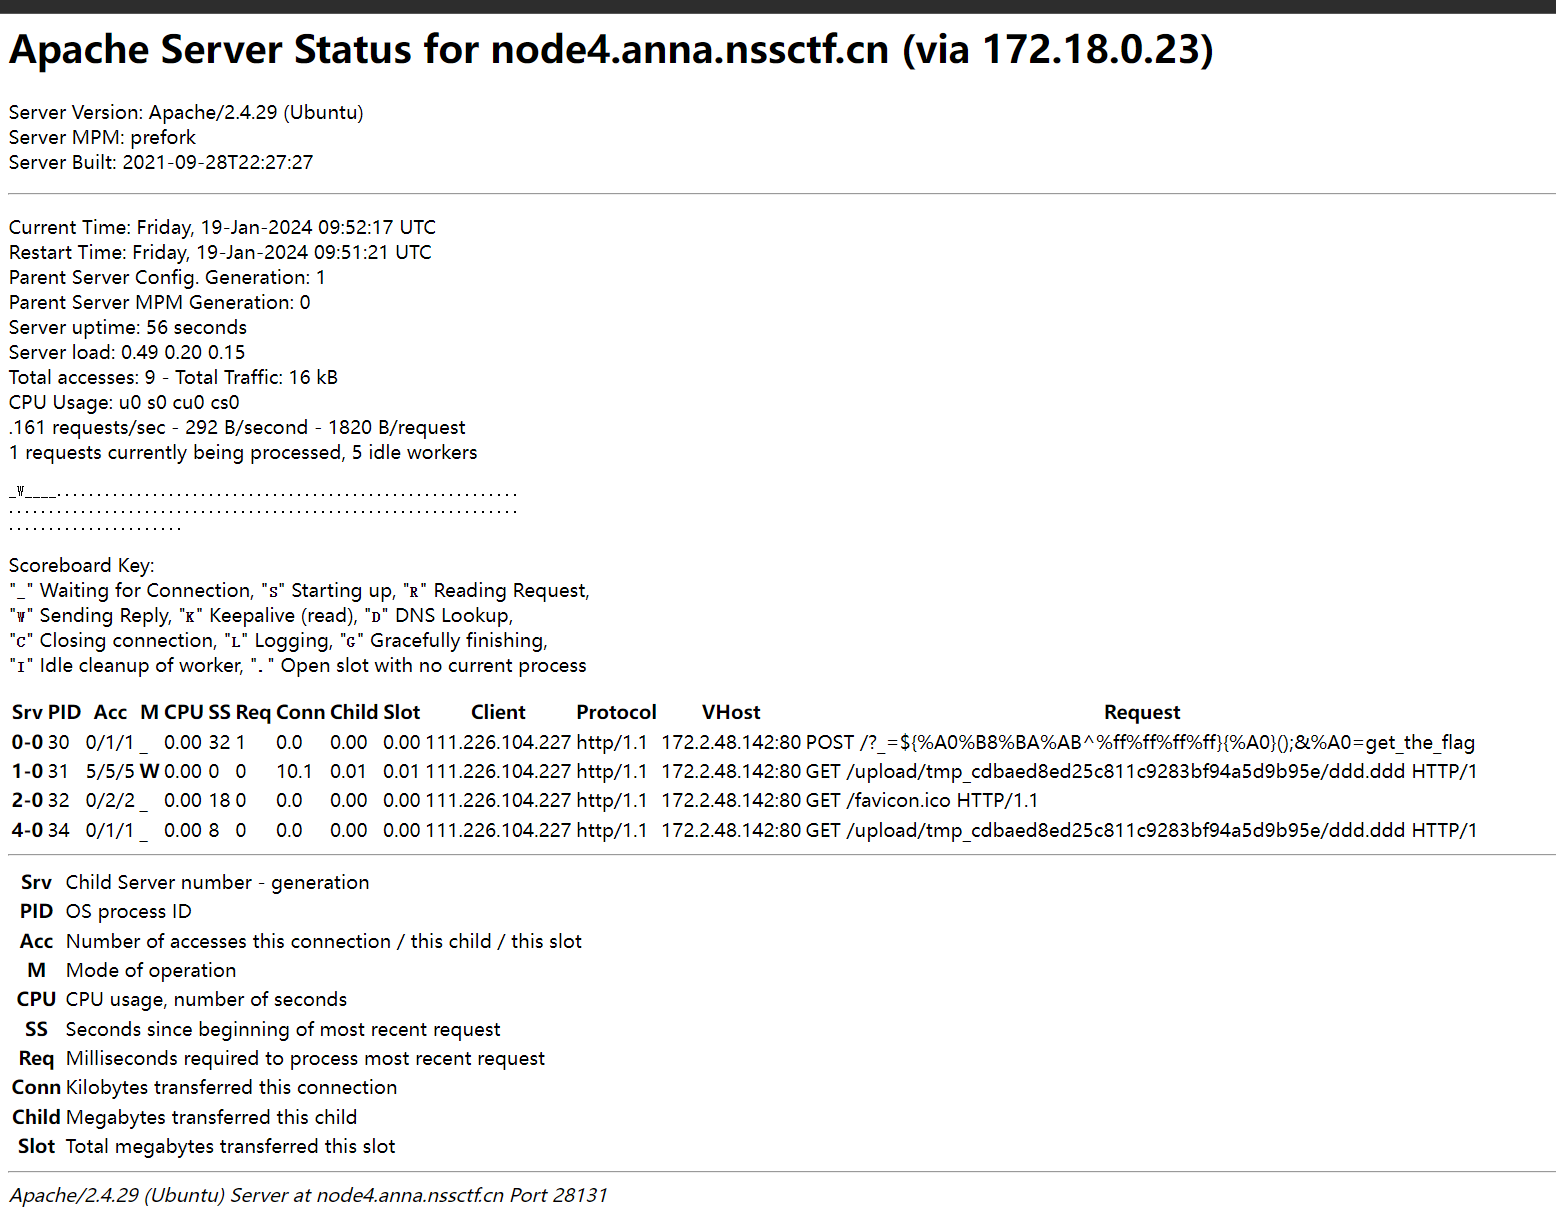This screenshot has height=1221, width=1556.
Task: Click the Request column header
Action: coord(1142,712)
